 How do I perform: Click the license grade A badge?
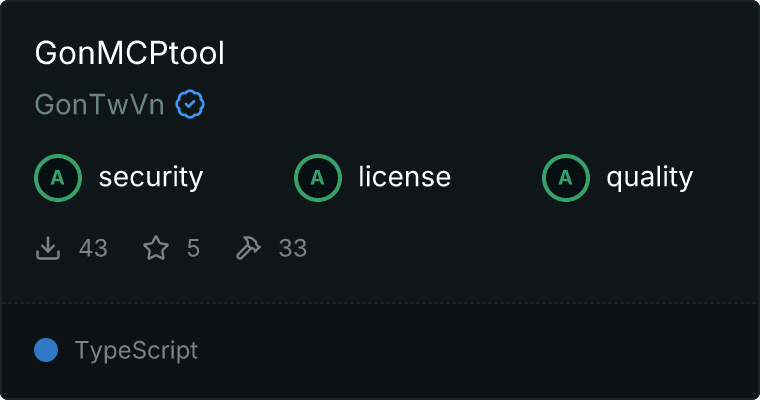317,177
